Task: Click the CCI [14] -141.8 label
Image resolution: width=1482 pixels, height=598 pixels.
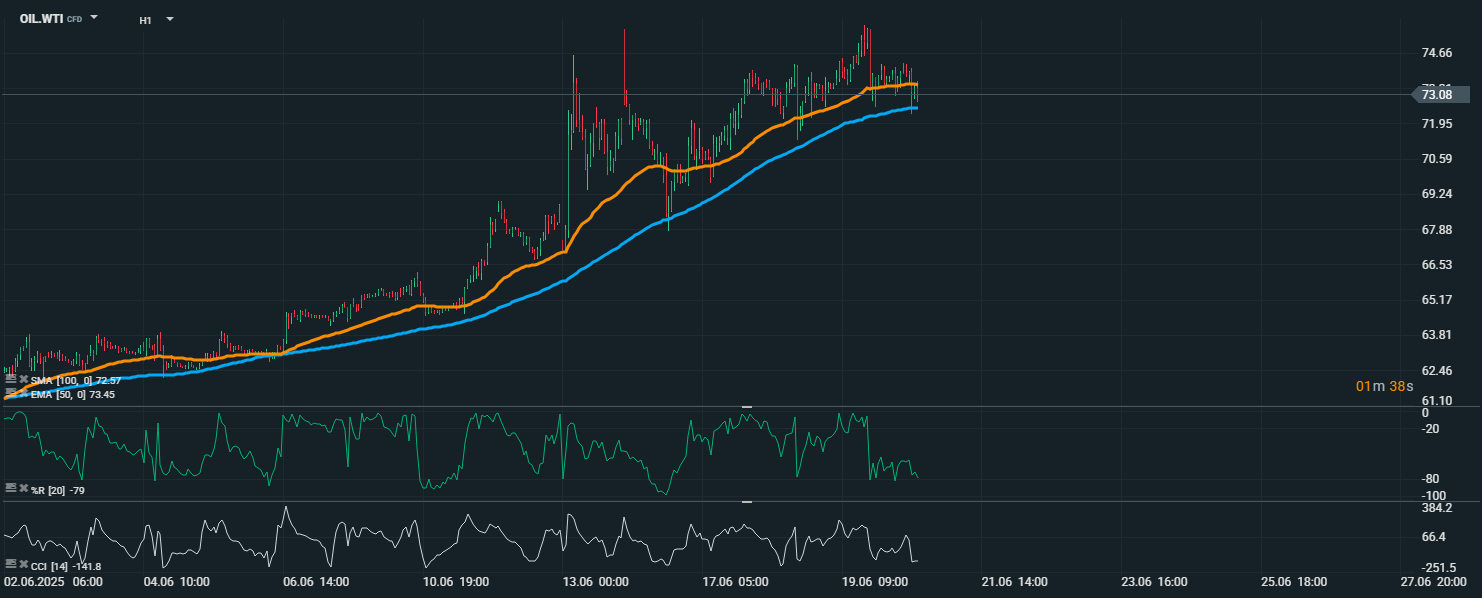Action: 65,566
